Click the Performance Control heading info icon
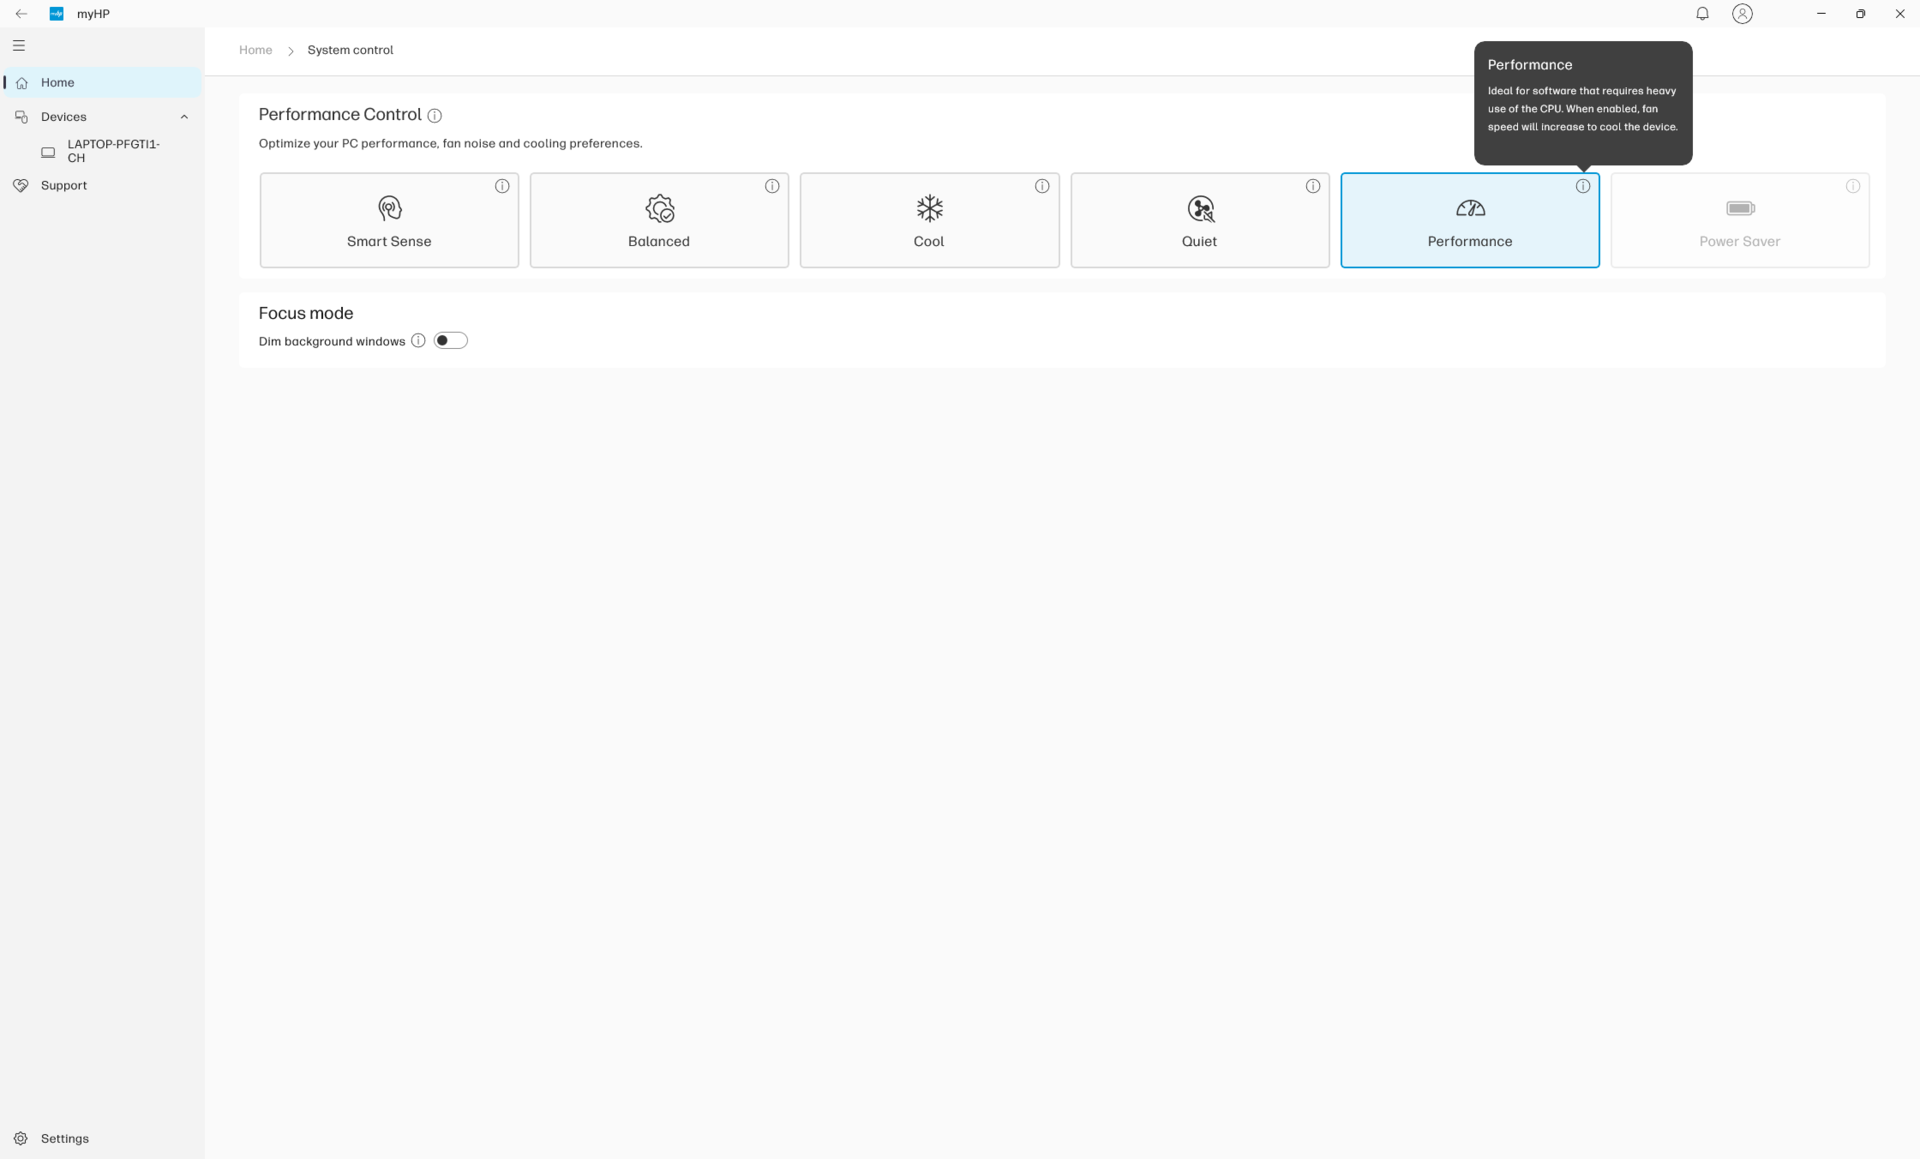 coord(435,116)
